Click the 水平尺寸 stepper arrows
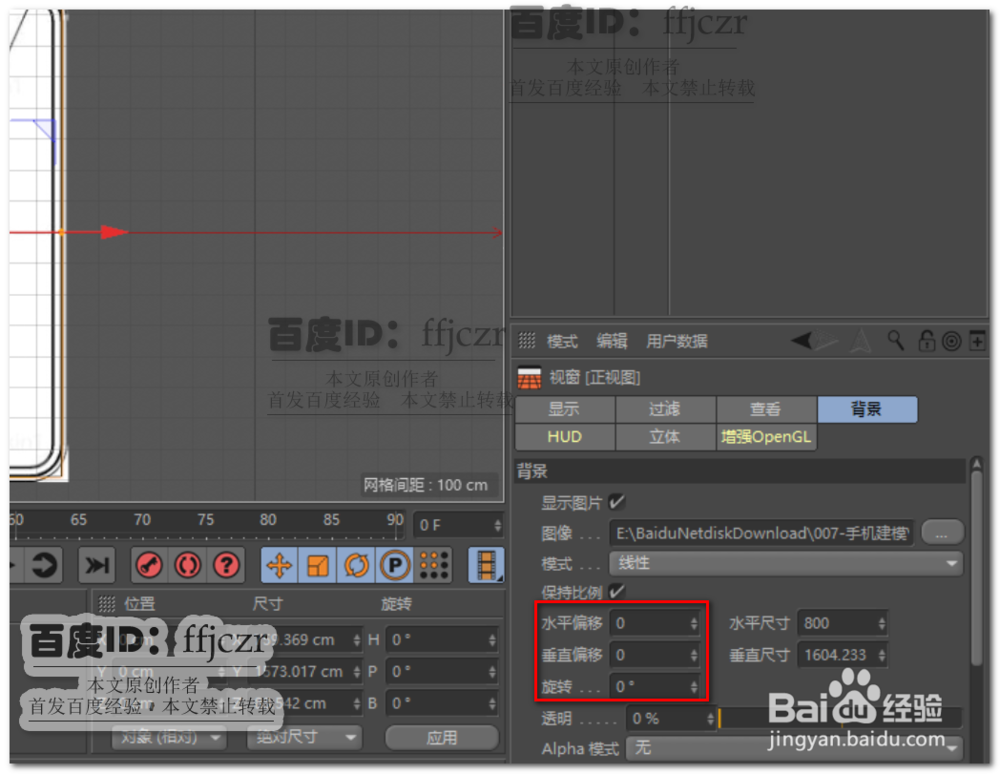 coord(882,623)
